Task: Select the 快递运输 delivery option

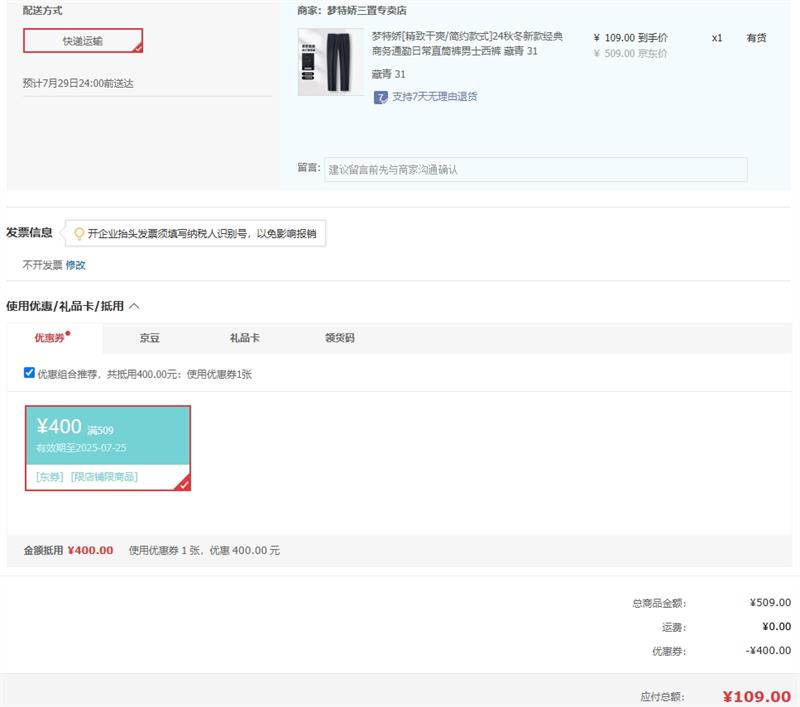Action: coord(83,41)
